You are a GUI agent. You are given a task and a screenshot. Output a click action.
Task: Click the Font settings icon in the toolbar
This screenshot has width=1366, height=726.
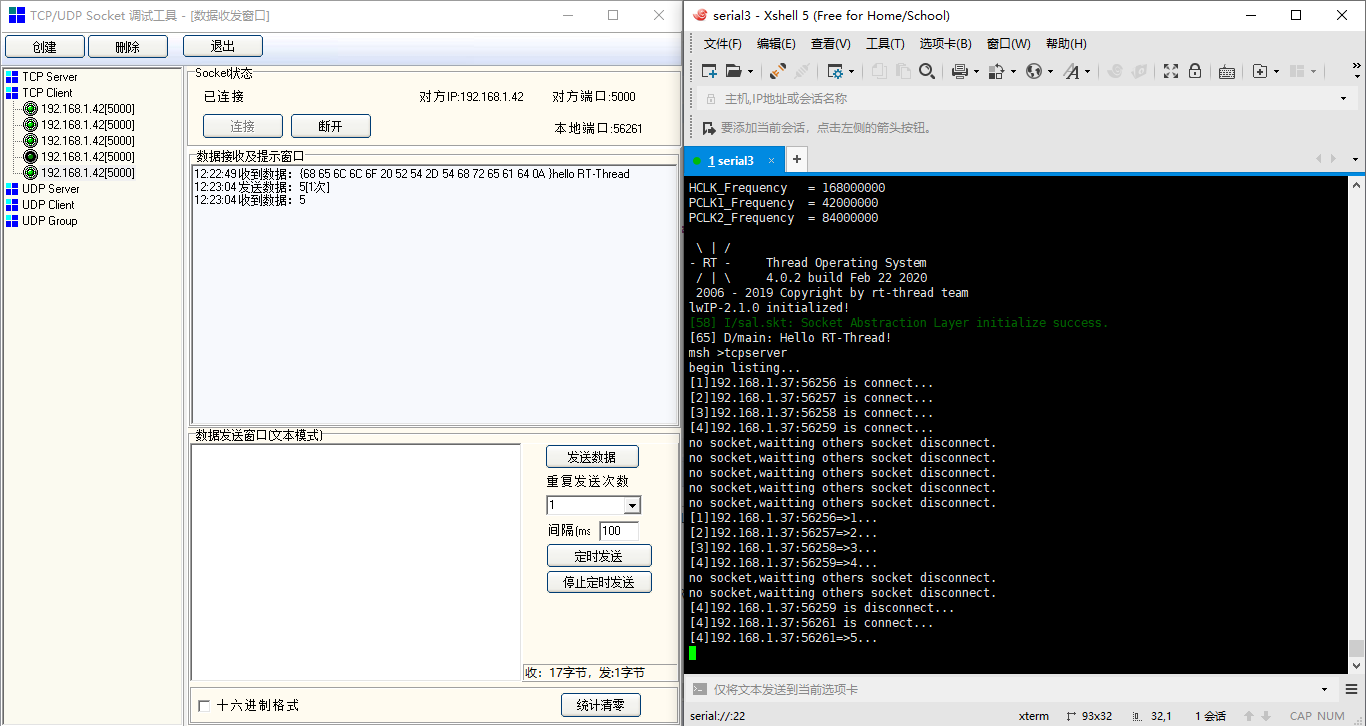pyautogui.click(x=1072, y=71)
